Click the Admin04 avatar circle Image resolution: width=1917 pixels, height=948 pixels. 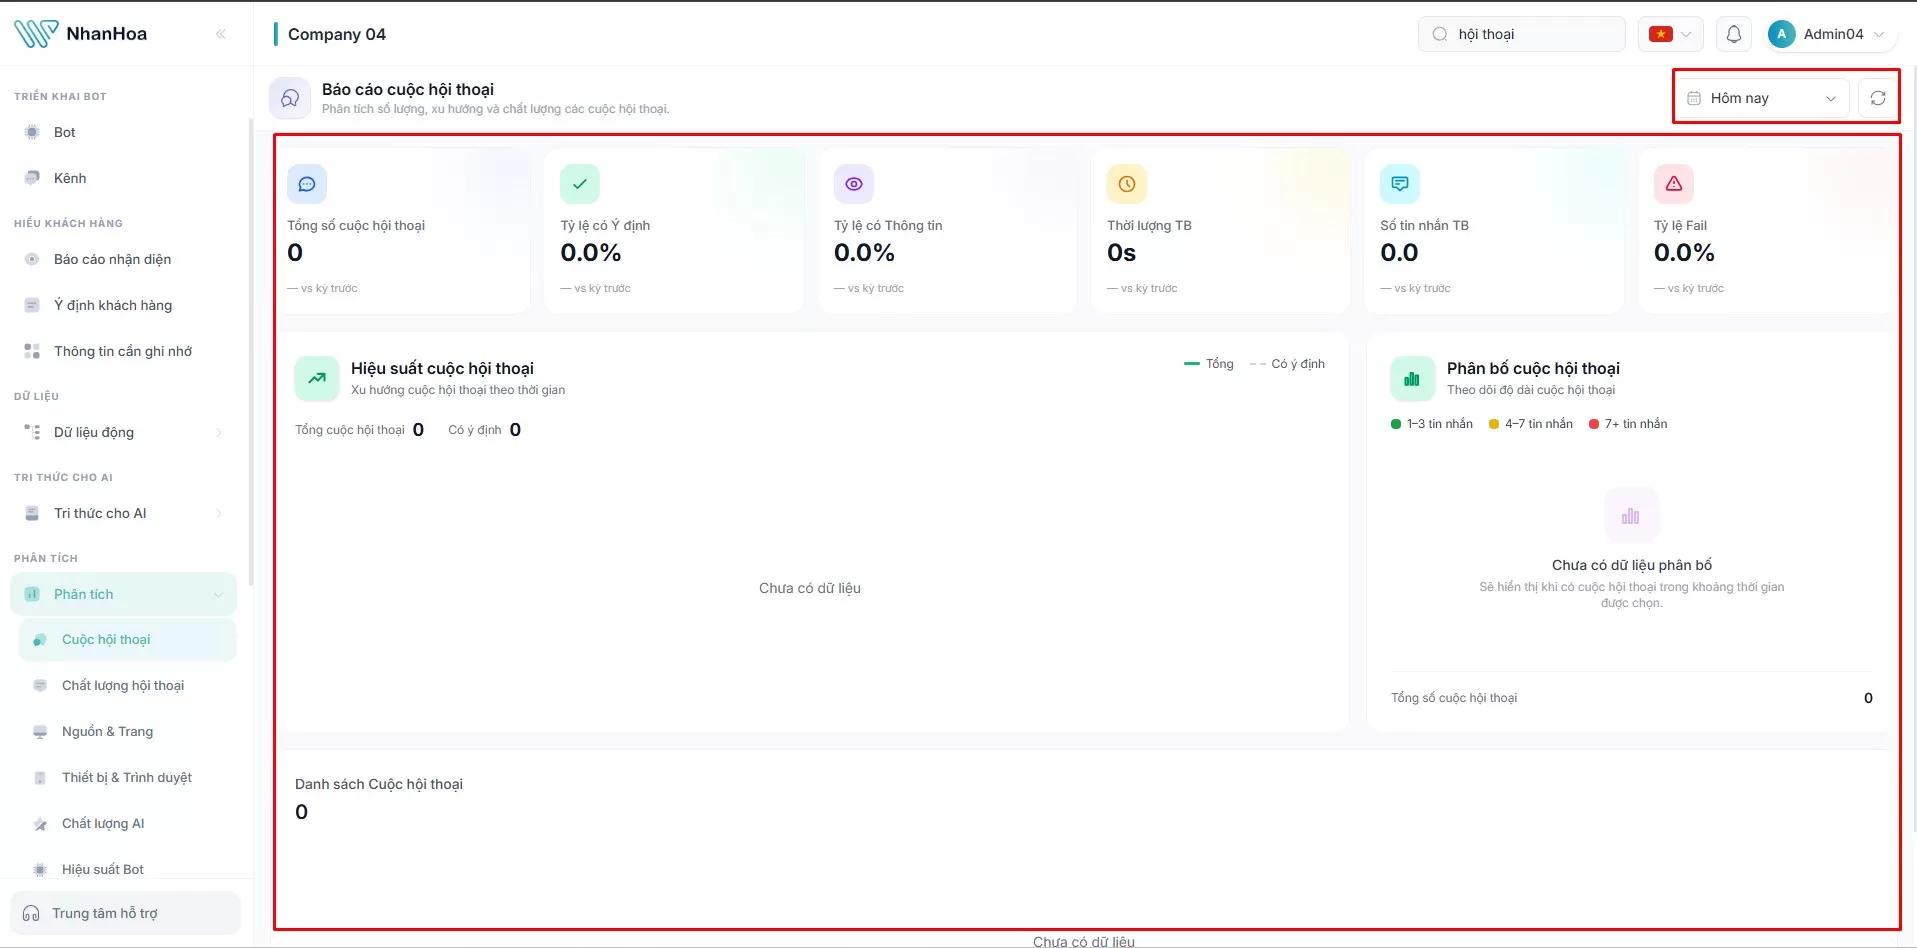[x=1781, y=34]
